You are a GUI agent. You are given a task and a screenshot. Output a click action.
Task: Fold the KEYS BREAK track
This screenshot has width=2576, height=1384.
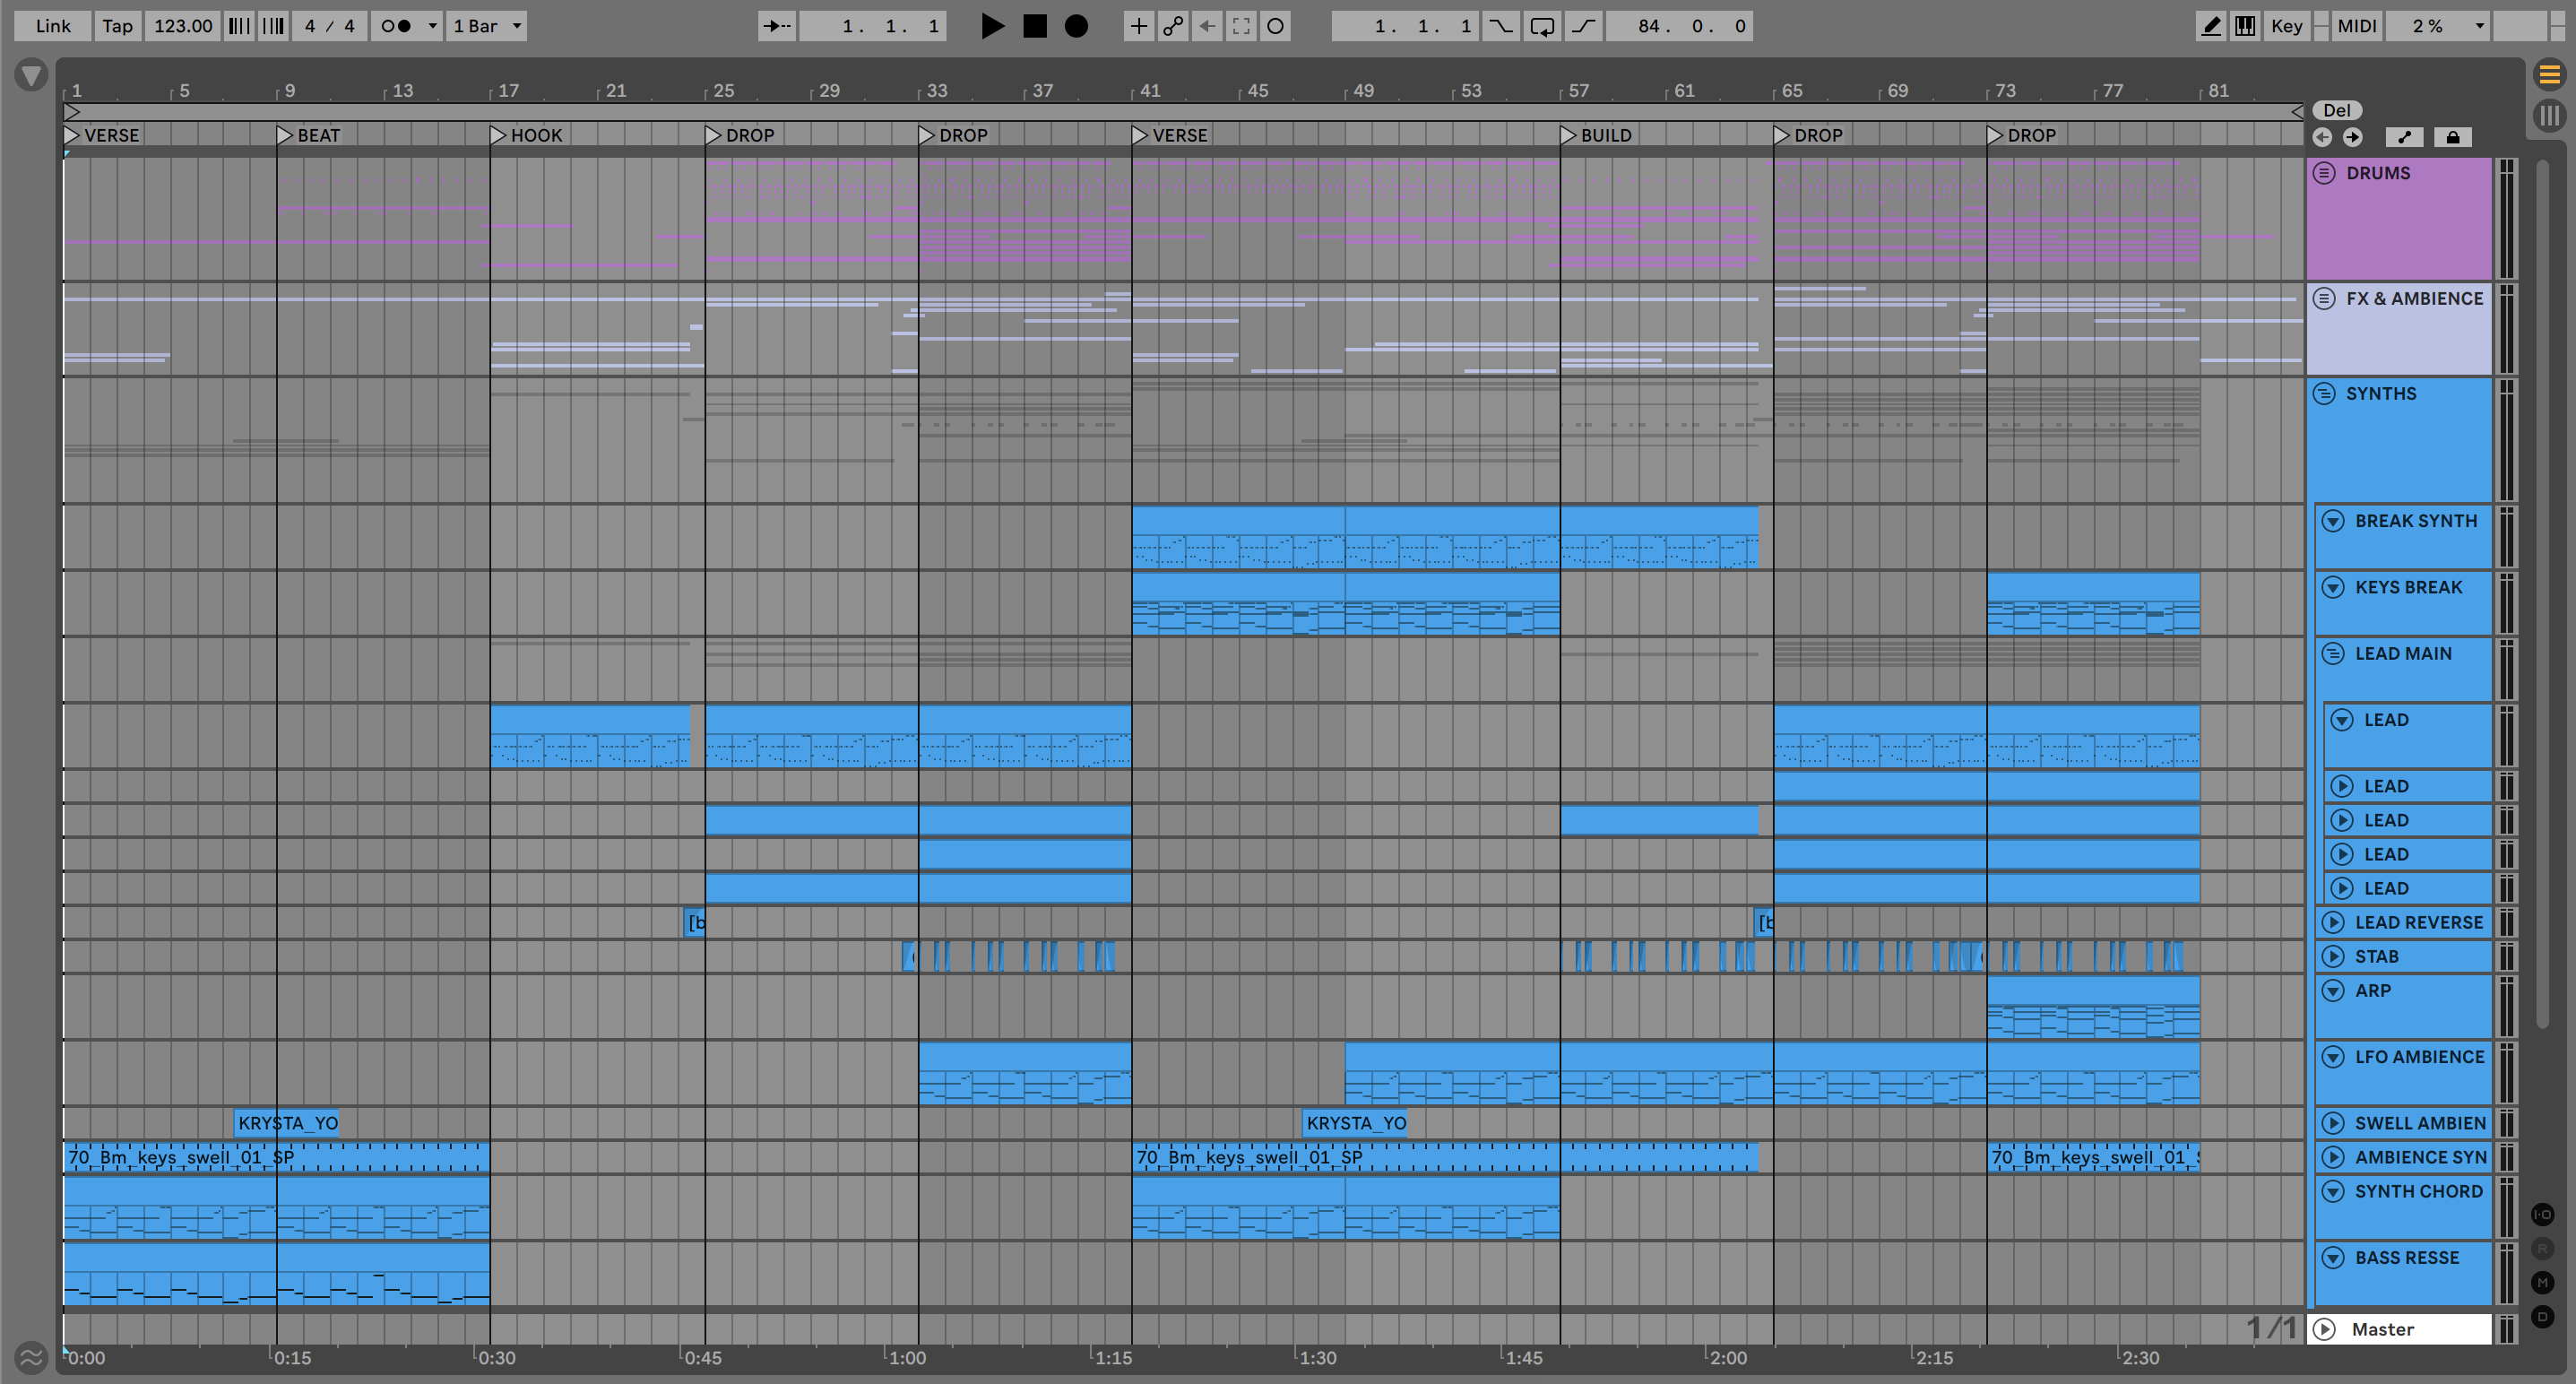tap(2333, 587)
